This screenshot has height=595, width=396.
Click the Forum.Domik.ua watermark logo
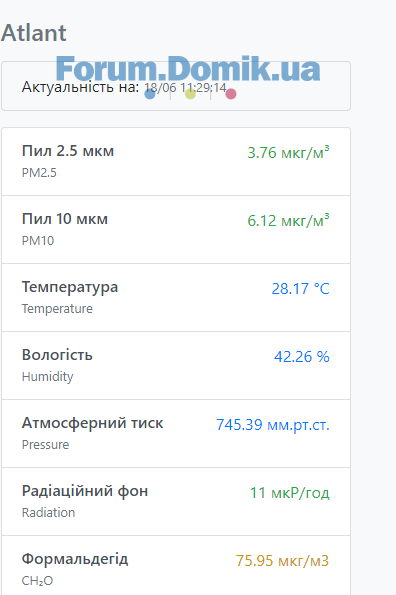coord(188,69)
